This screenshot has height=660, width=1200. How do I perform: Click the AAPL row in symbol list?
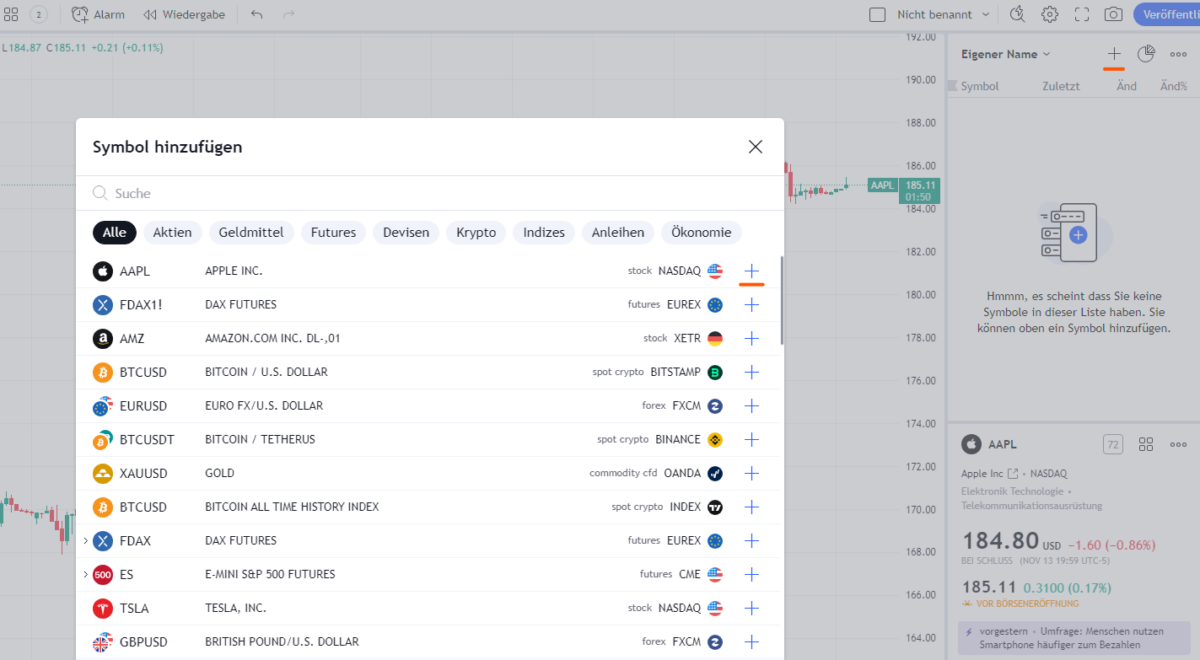tap(430, 271)
